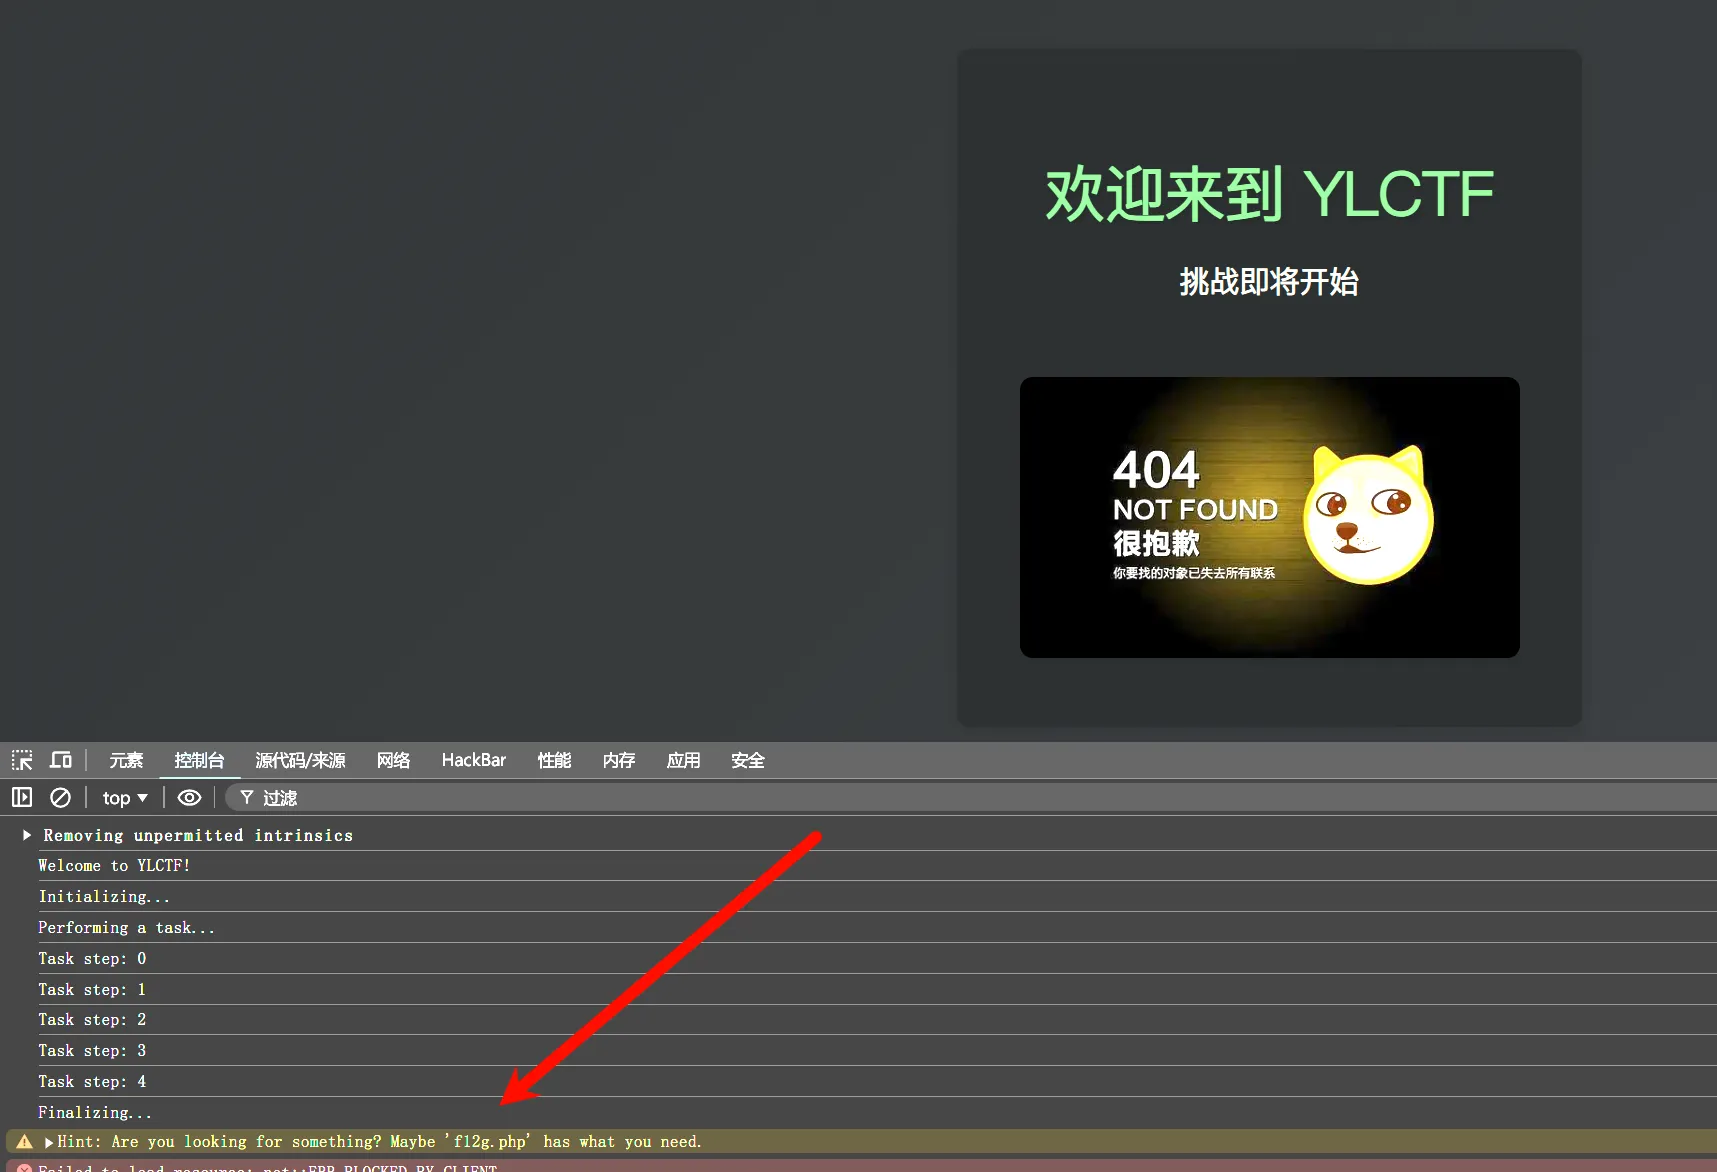This screenshot has width=1717, height=1172.
Task: Click the 欢迎来到 YLCTF heading
Action: 1269,194
